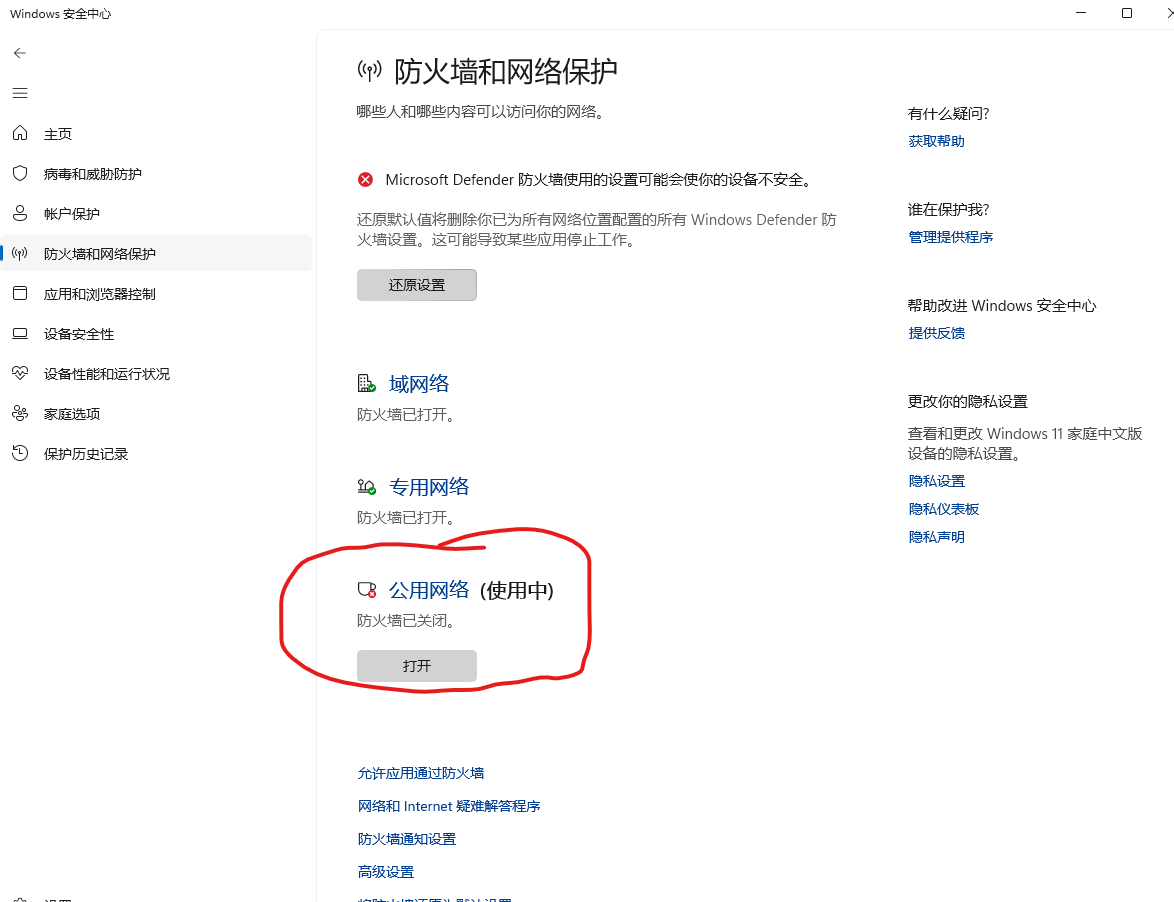Image resolution: width=1174 pixels, height=902 pixels.
Task: Click the antenna icon for 防火墙和网络保护 in sidebar
Action: point(20,253)
